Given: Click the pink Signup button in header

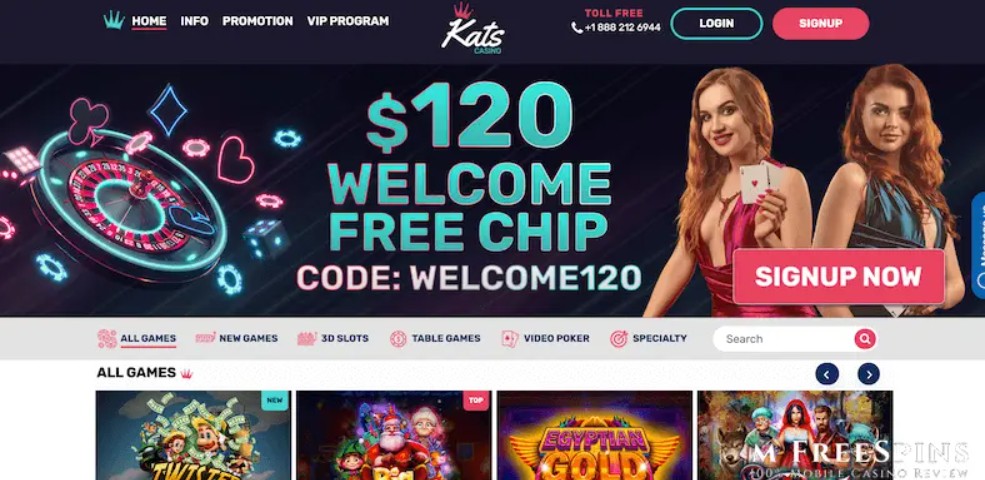Looking at the screenshot, I should point(820,23).
